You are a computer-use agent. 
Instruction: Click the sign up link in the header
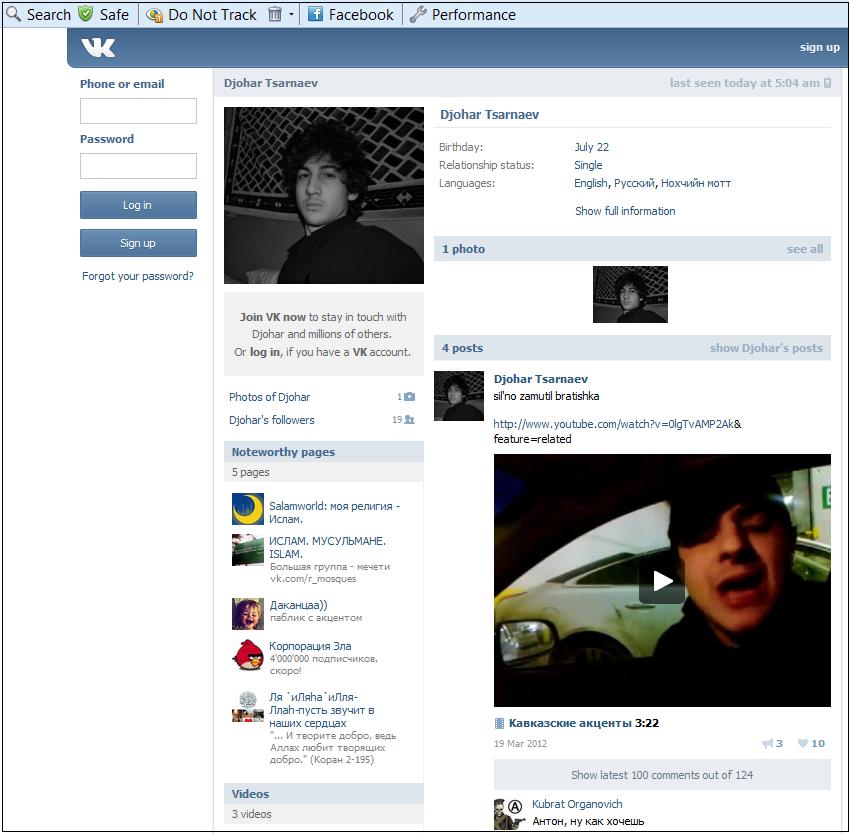pos(819,47)
